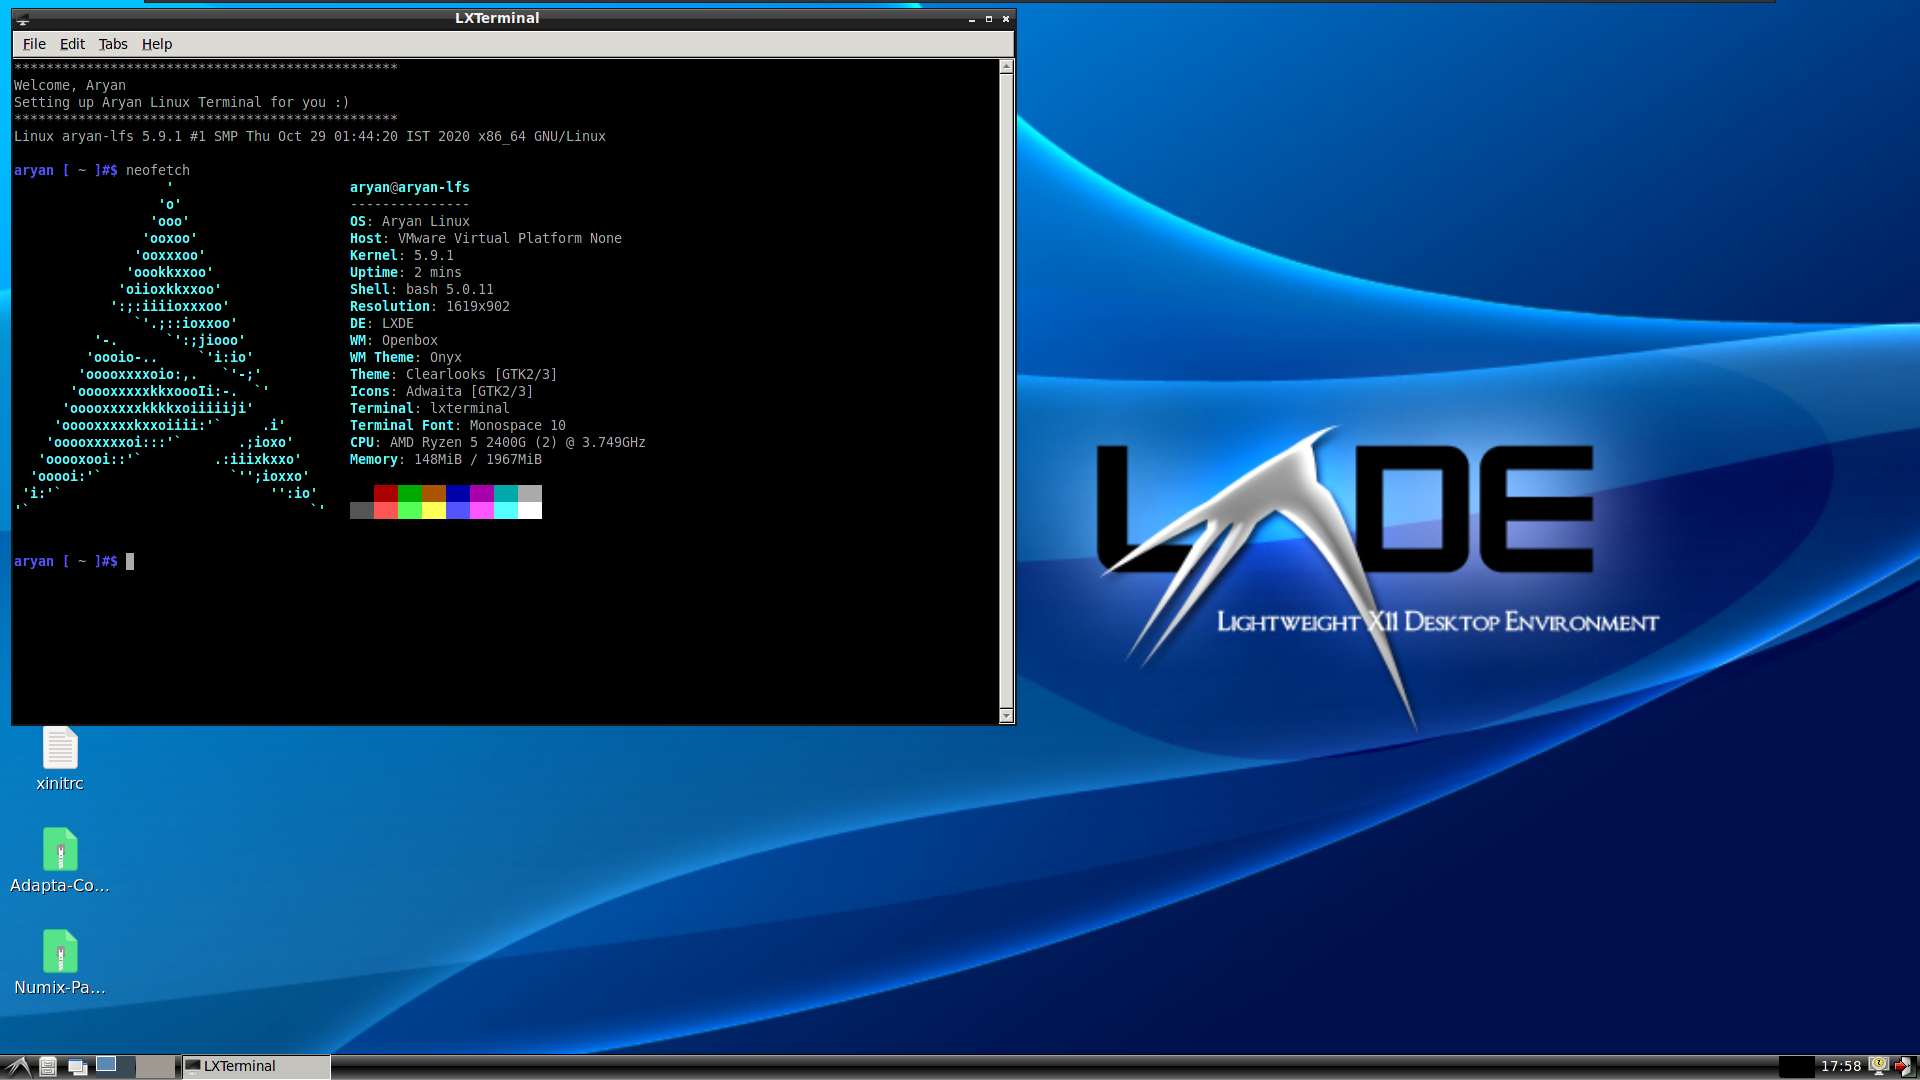Switch to the second desktop in pager

click(154, 1066)
